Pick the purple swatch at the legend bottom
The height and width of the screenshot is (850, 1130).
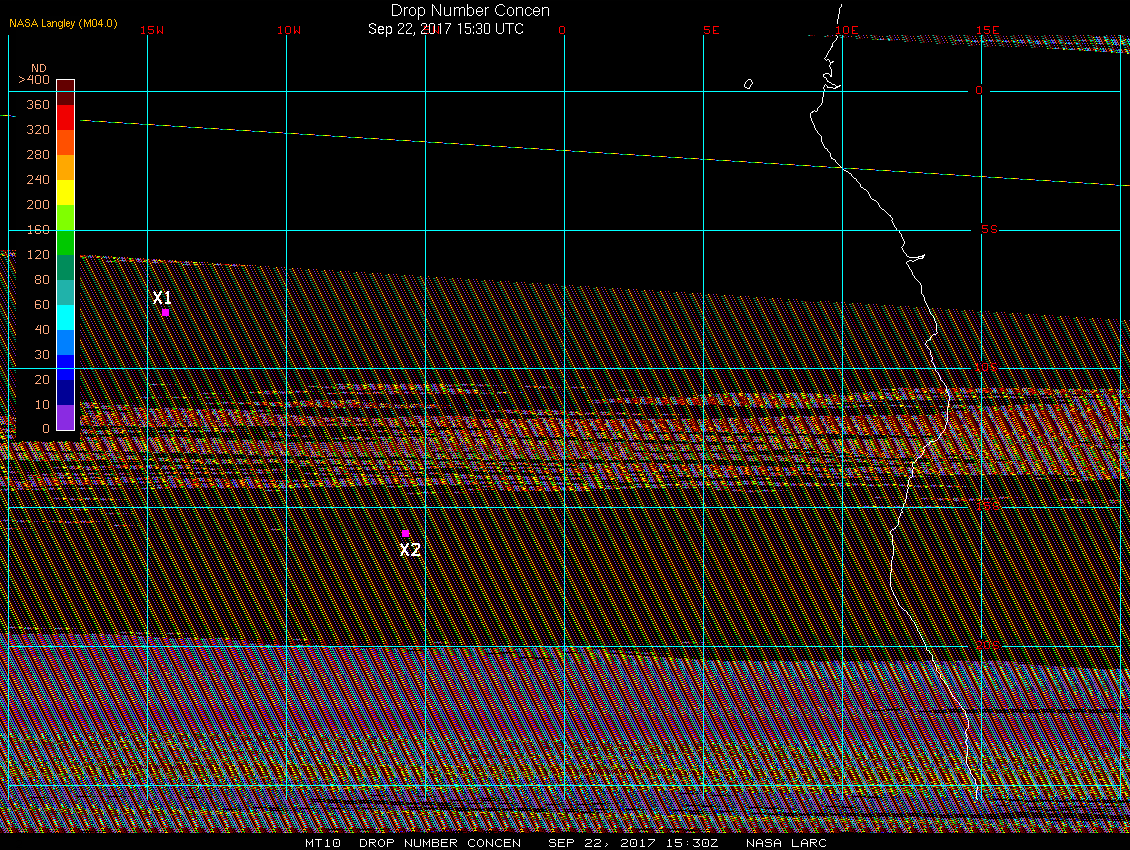[x=65, y=417]
